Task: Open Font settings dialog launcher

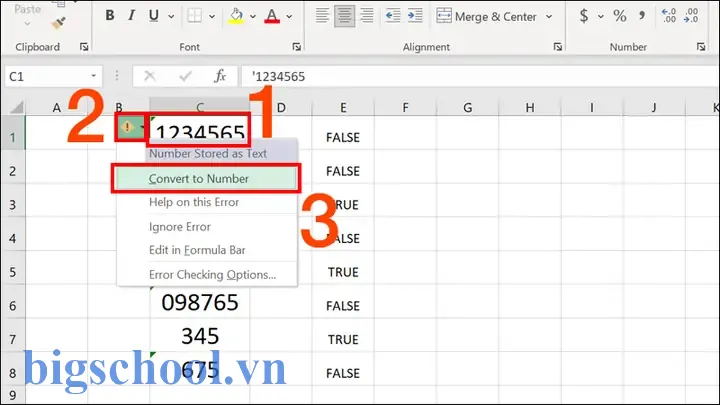Action: point(297,47)
